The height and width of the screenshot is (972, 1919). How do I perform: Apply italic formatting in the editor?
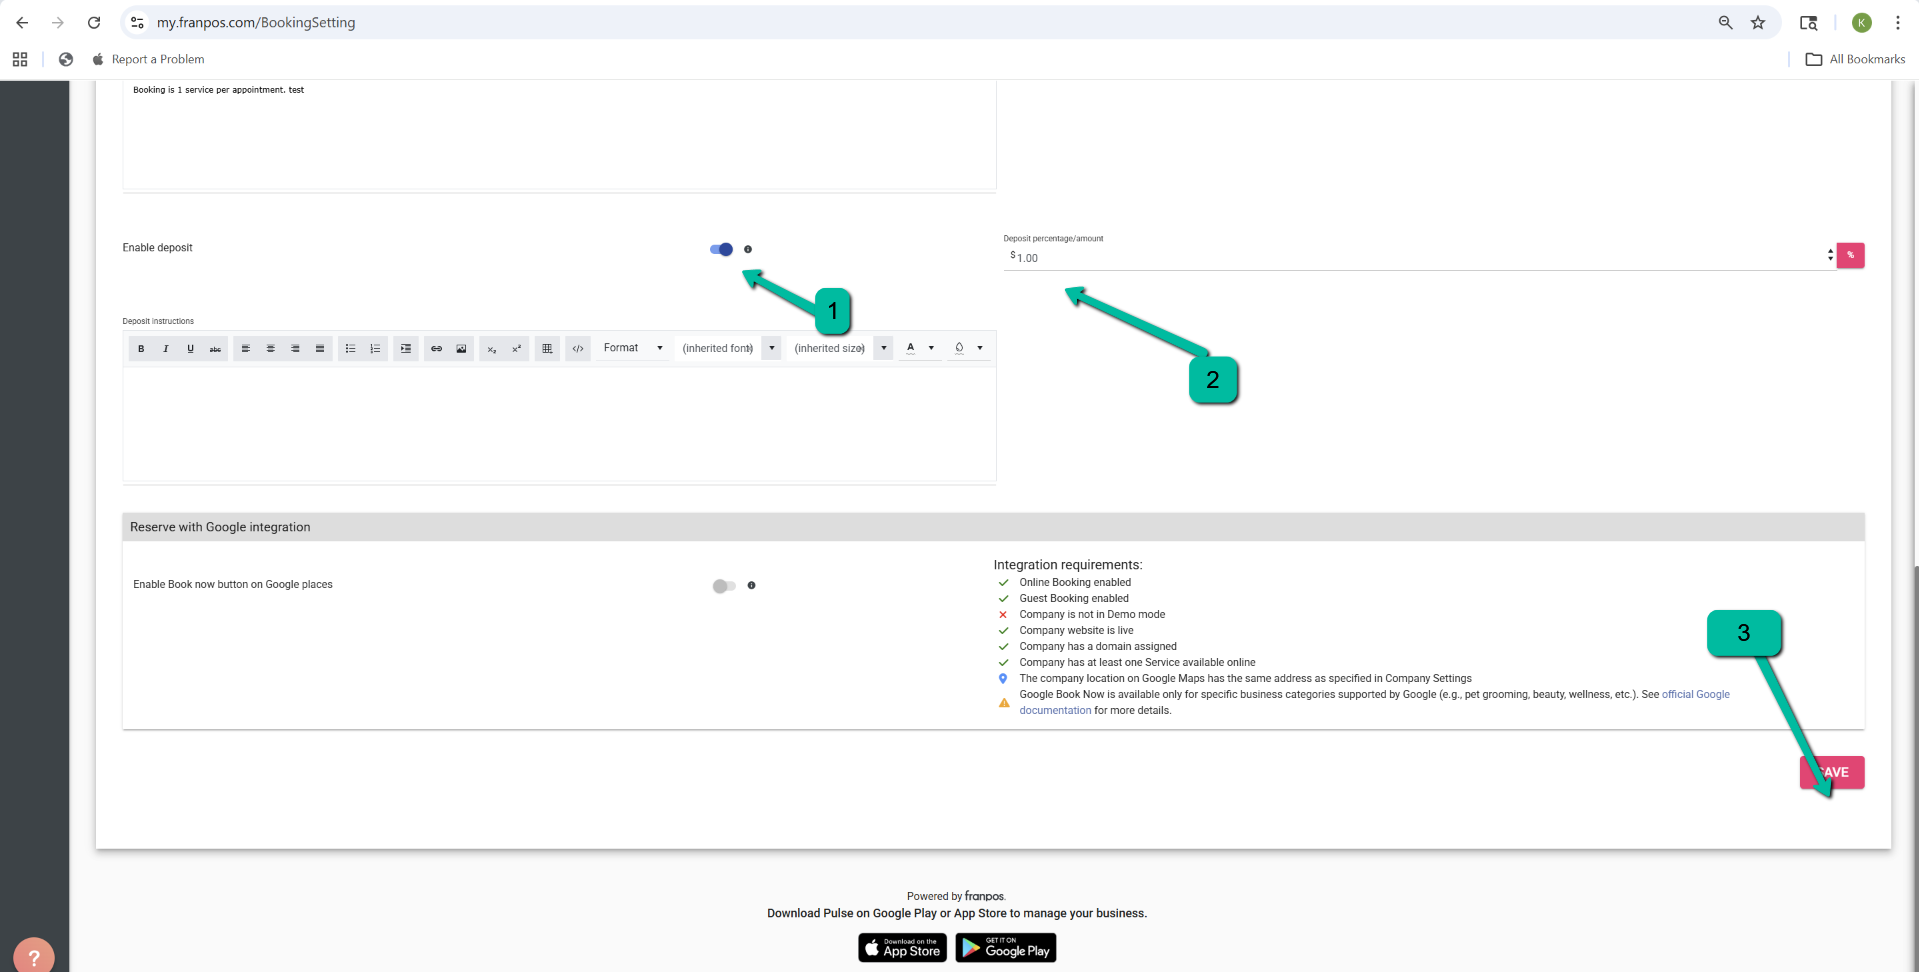tap(166, 349)
